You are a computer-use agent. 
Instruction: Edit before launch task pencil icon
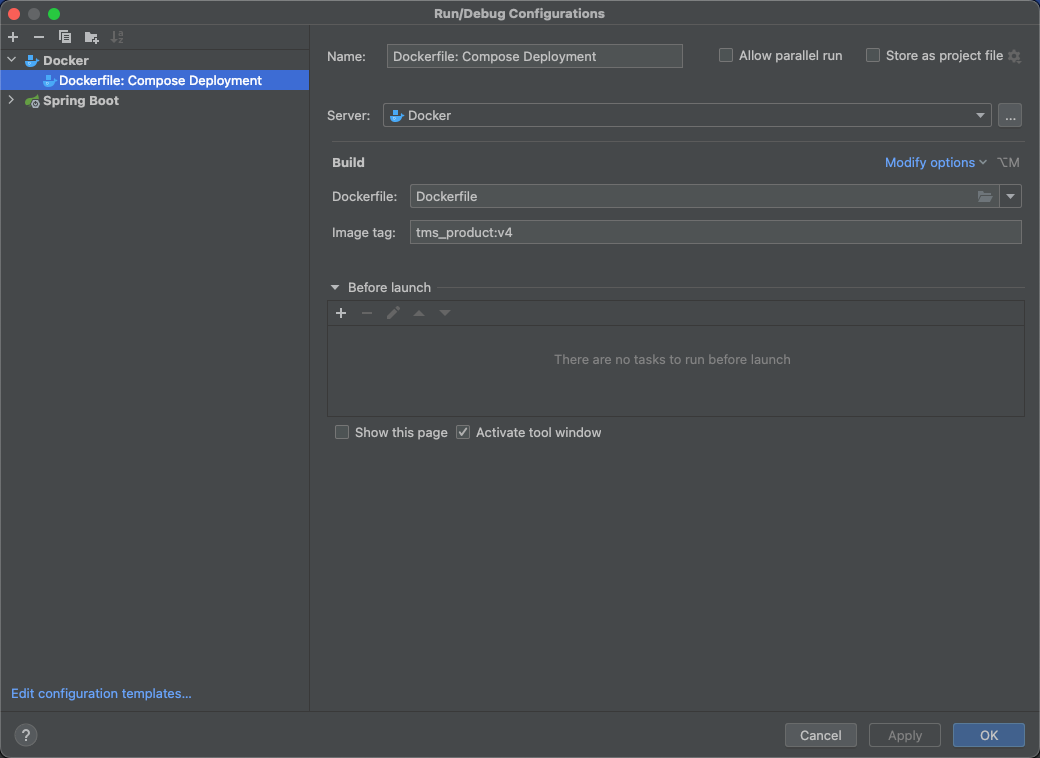pyautogui.click(x=393, y=313)
